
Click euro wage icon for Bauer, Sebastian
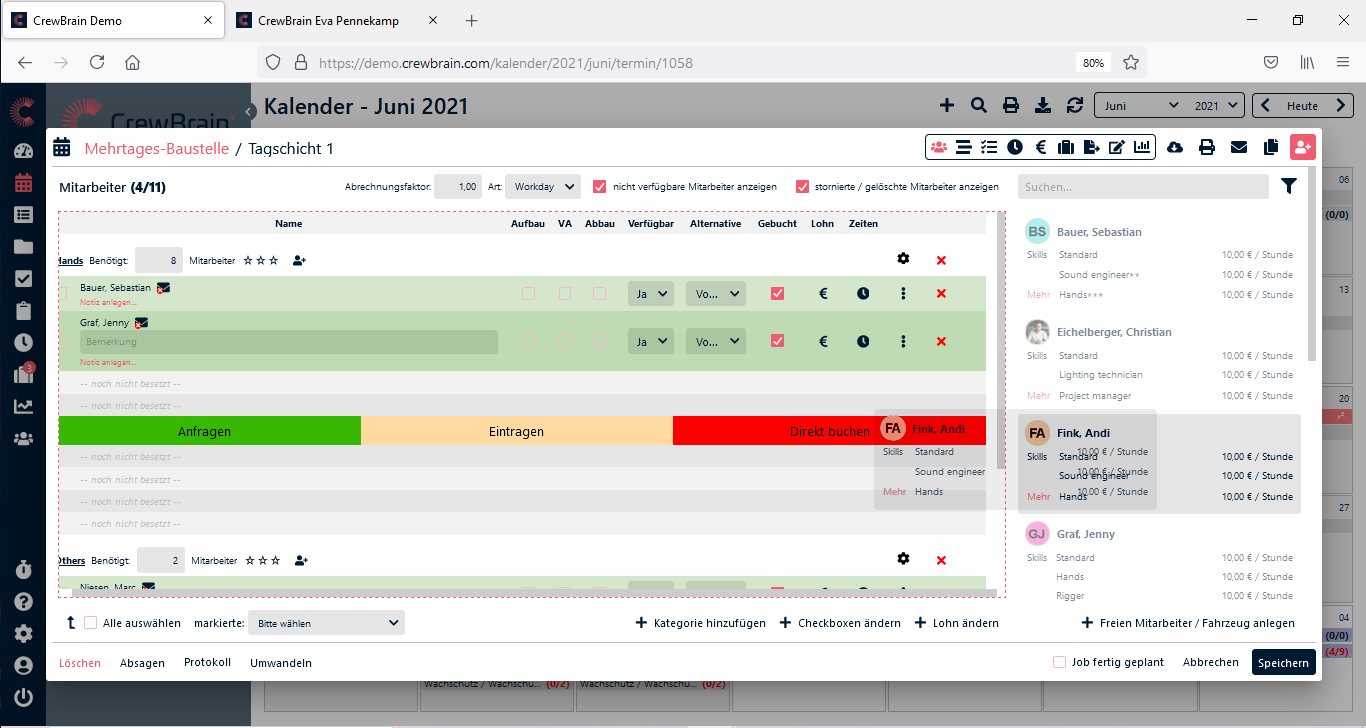coord(824,294)
